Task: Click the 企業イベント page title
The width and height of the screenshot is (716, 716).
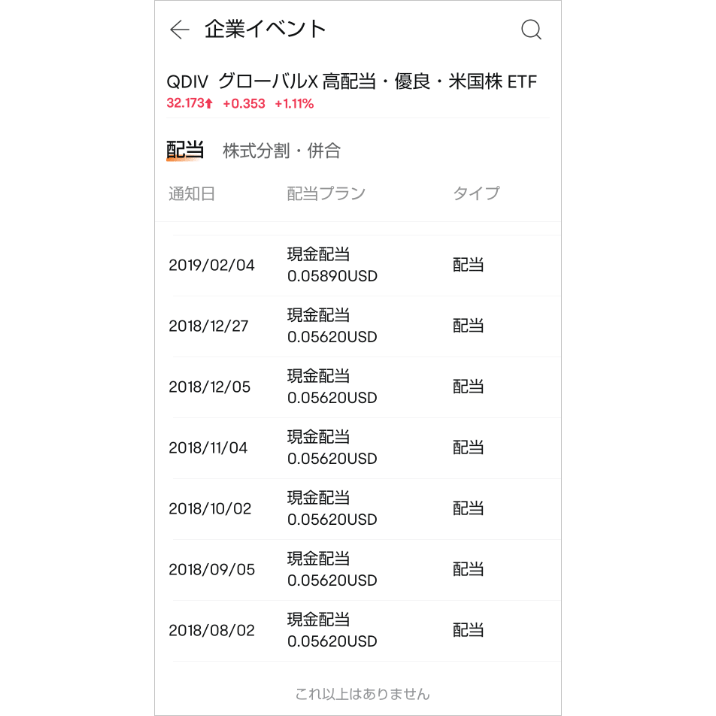Action: tap(265, 29)
